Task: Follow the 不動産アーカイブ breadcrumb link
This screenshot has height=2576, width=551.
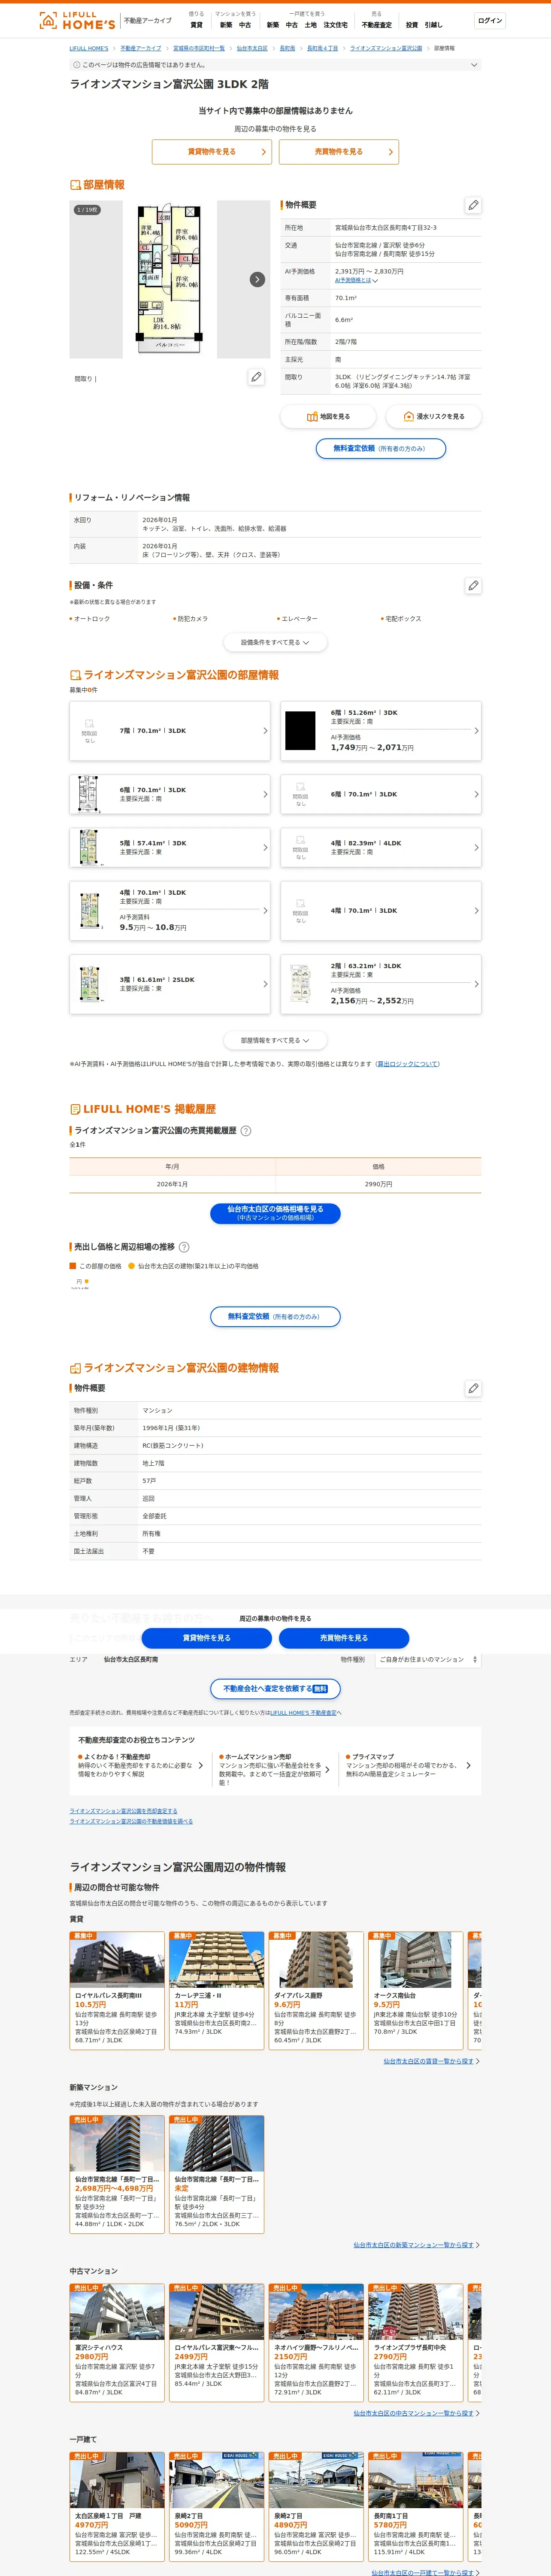Action: 141,48
